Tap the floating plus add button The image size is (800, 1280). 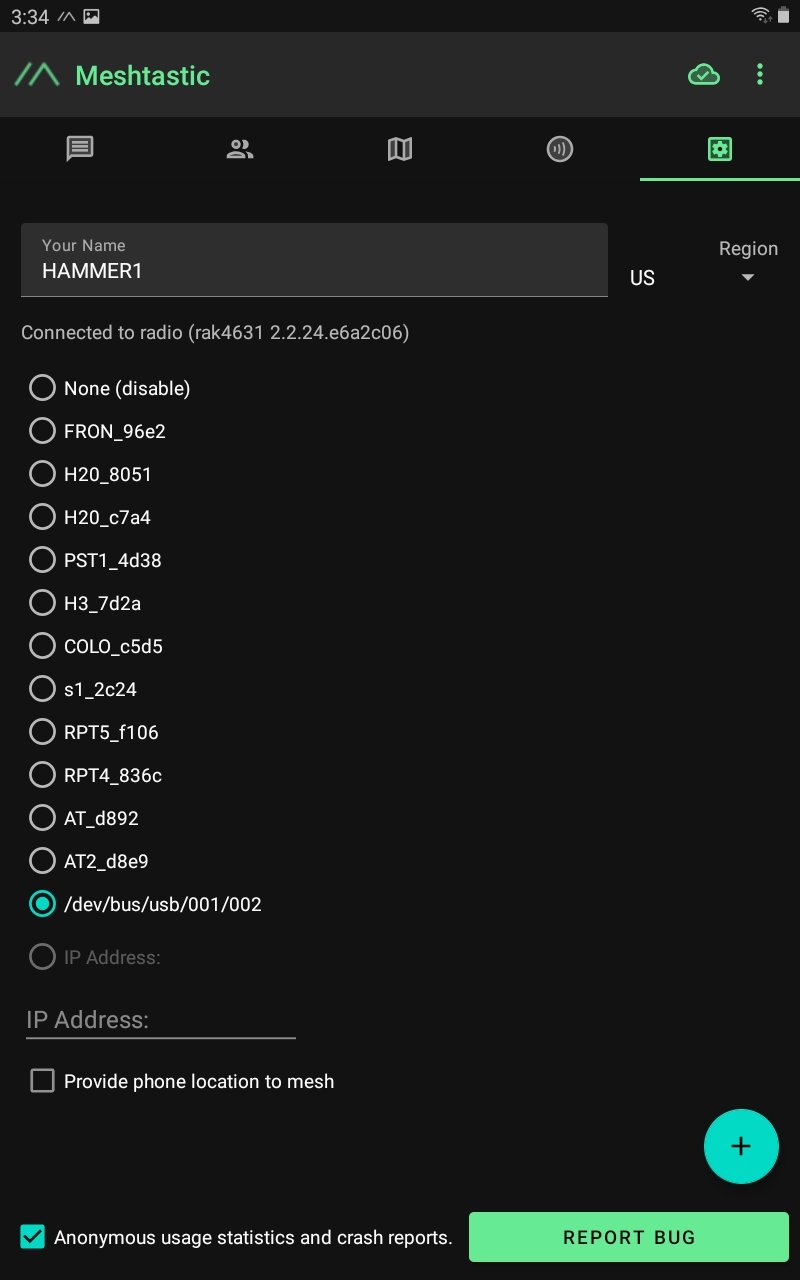coord(741,1146)
